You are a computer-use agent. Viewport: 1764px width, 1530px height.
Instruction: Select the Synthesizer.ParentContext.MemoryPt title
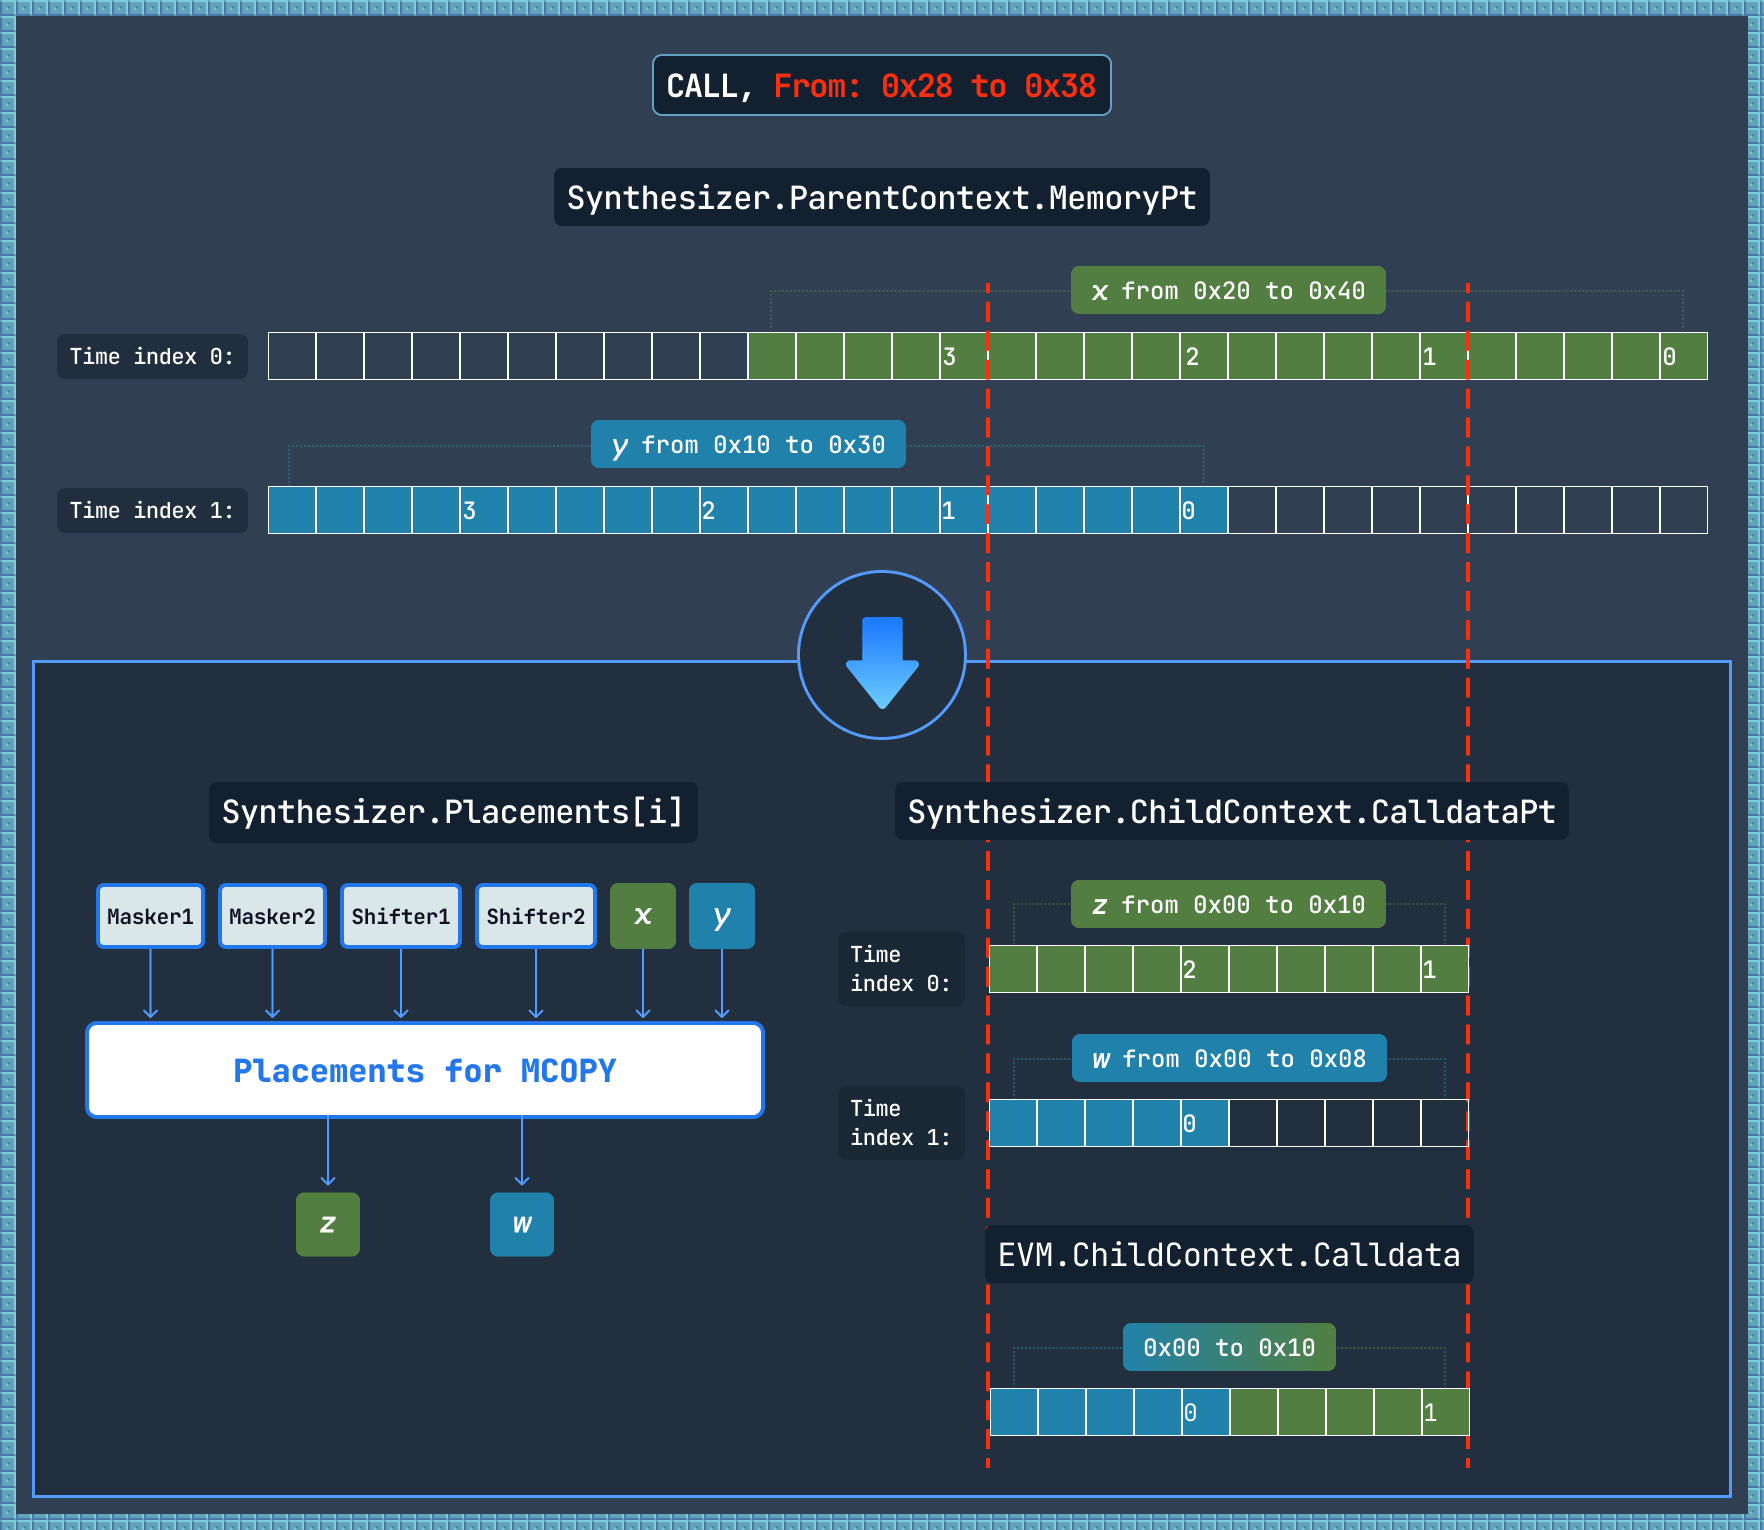(x=881, y=198)
